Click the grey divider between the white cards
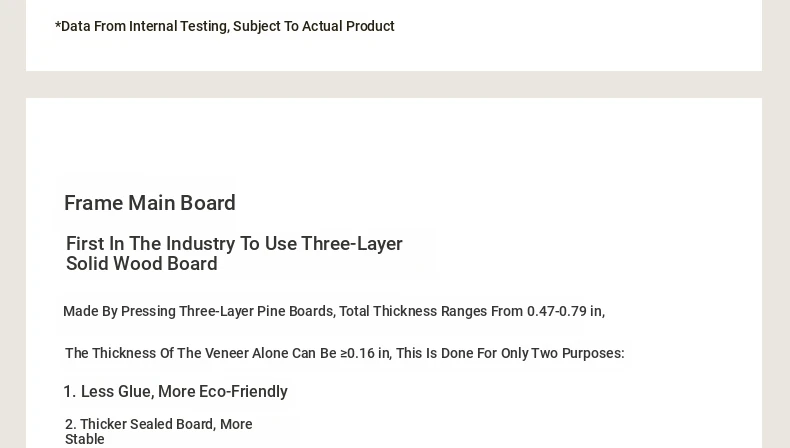This screenshot has height=448, width=790. click(x=394, y=85)
